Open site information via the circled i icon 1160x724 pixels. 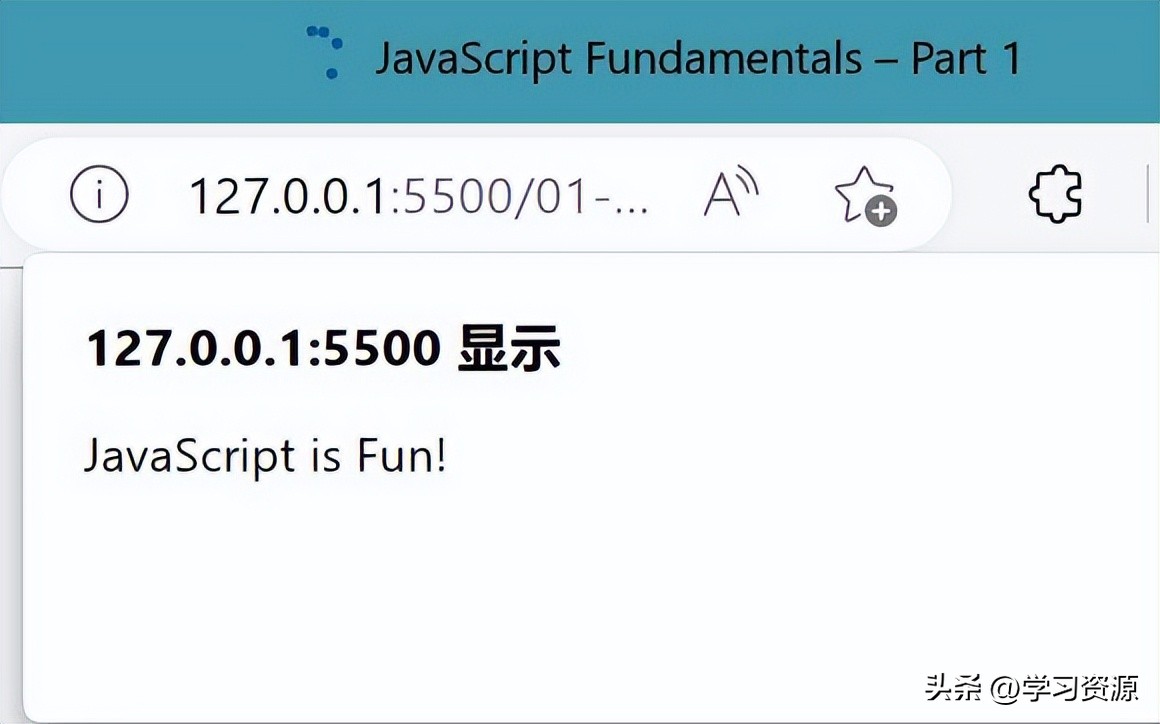tap(99, 195)
